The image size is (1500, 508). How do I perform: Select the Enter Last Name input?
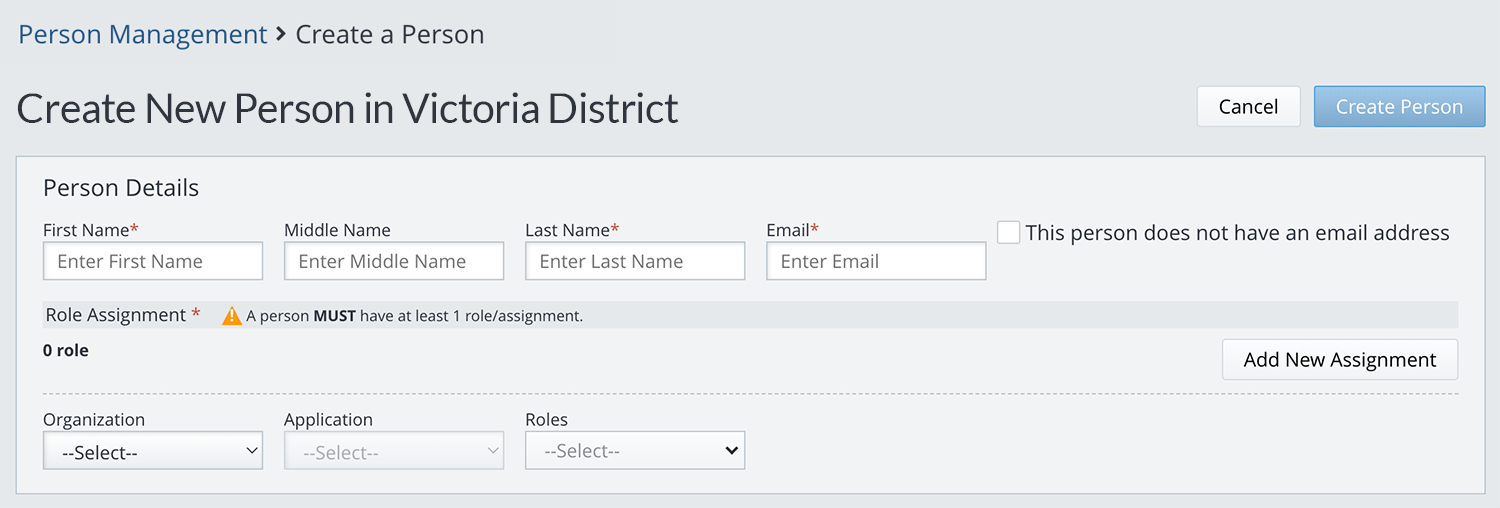pyautogui.click(x=635, y=262)
